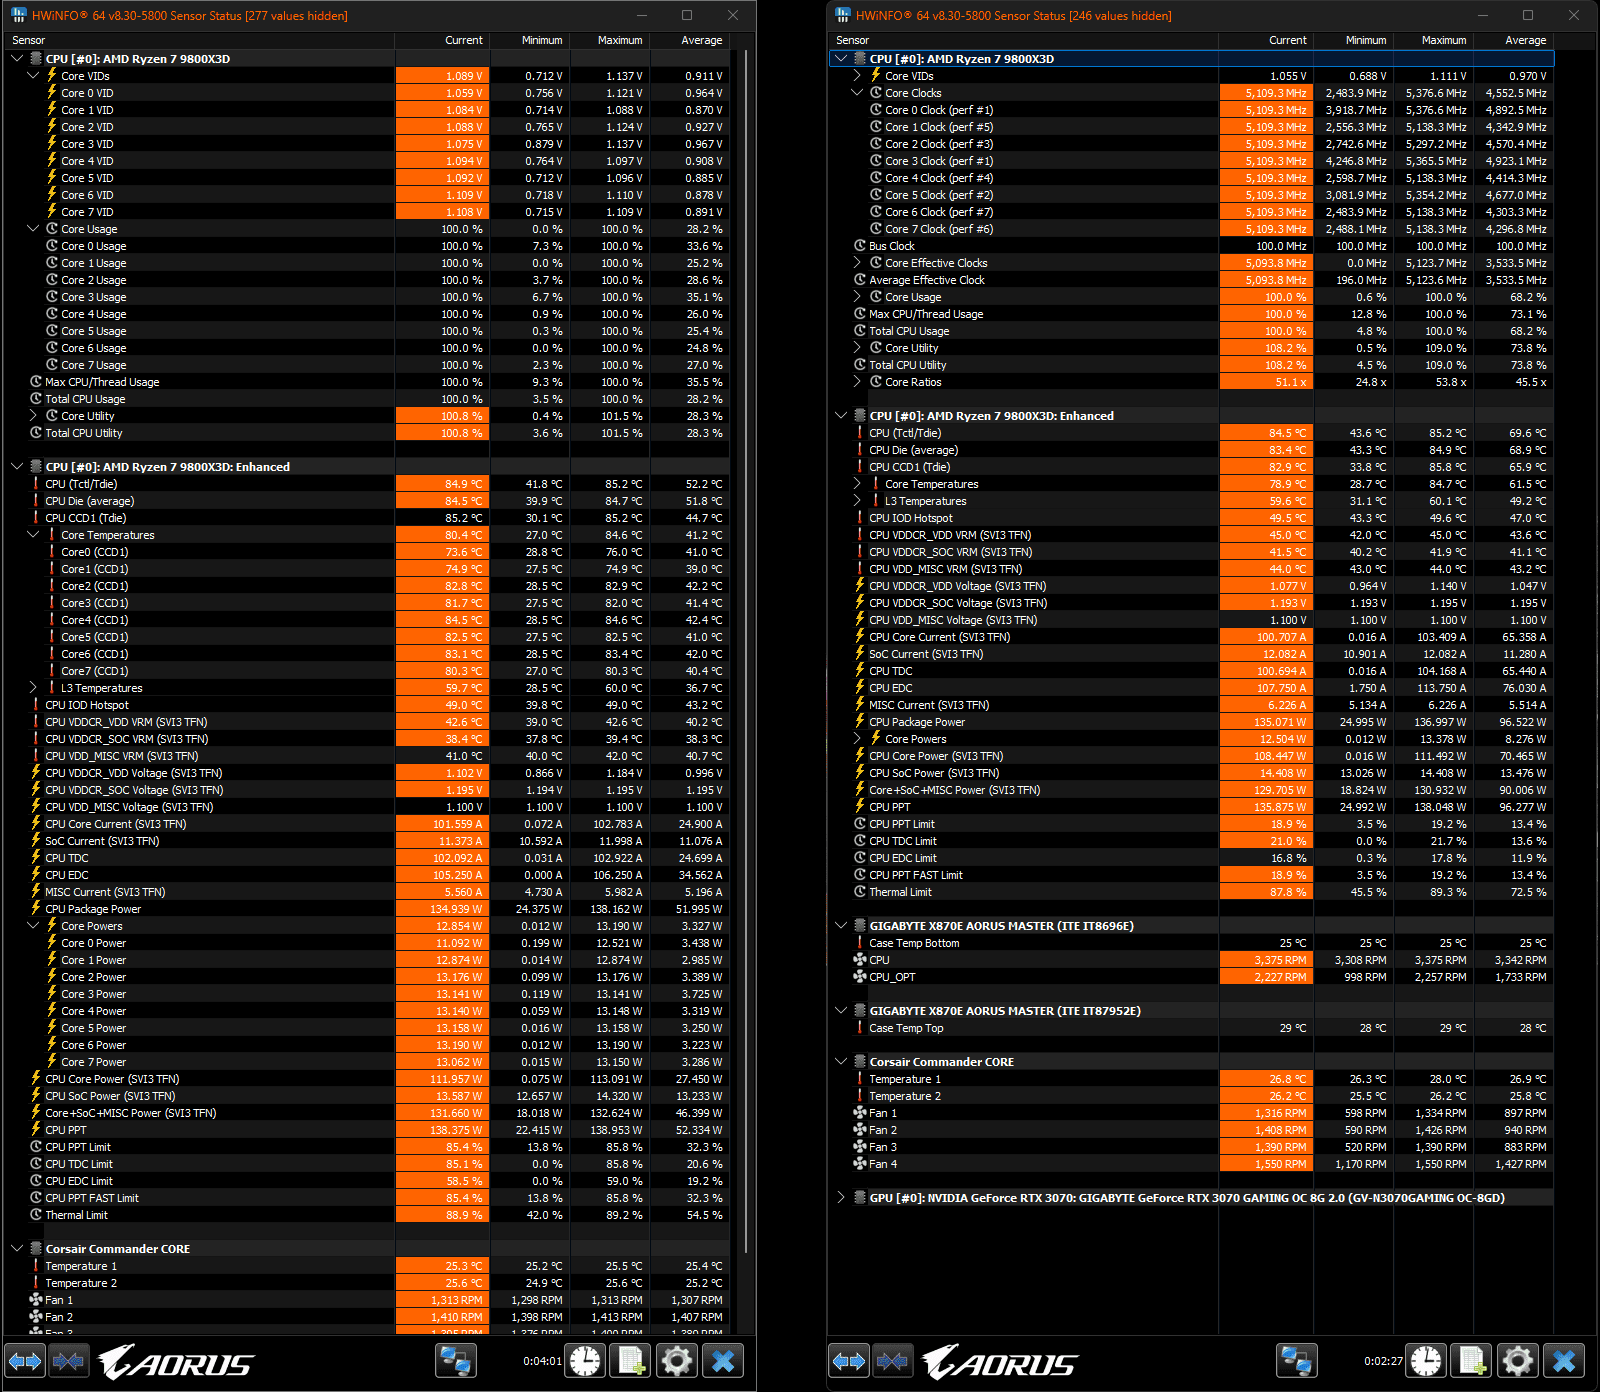Click the 0:02:27 elapsed timer in right window
This screenshot has width=1600, height=1392.
[1383, 1361]
